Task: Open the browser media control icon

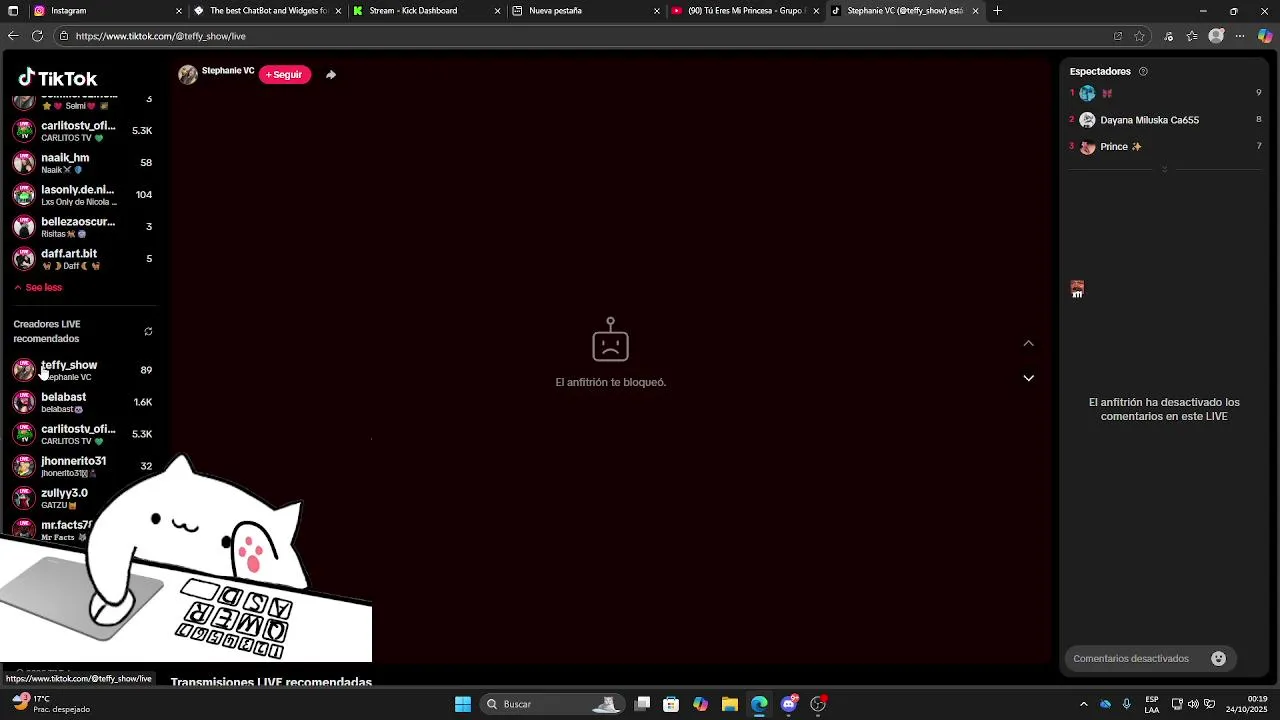Action: (1169, 36)
